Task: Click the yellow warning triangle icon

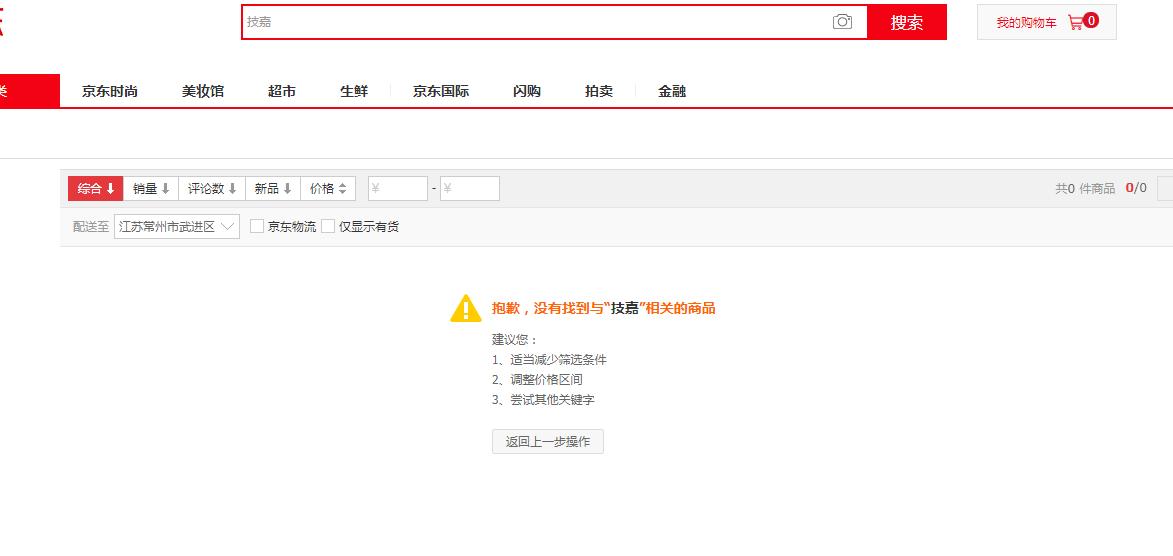Action: [465, 308]
